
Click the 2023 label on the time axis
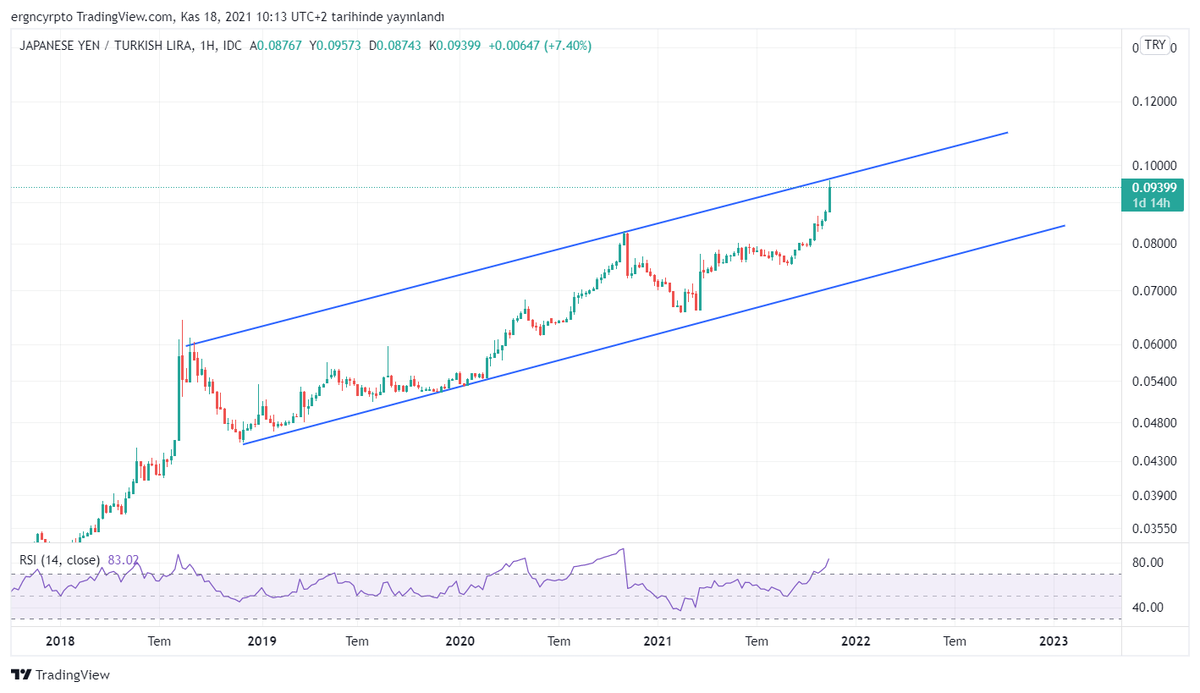(x=1055, y=641)
